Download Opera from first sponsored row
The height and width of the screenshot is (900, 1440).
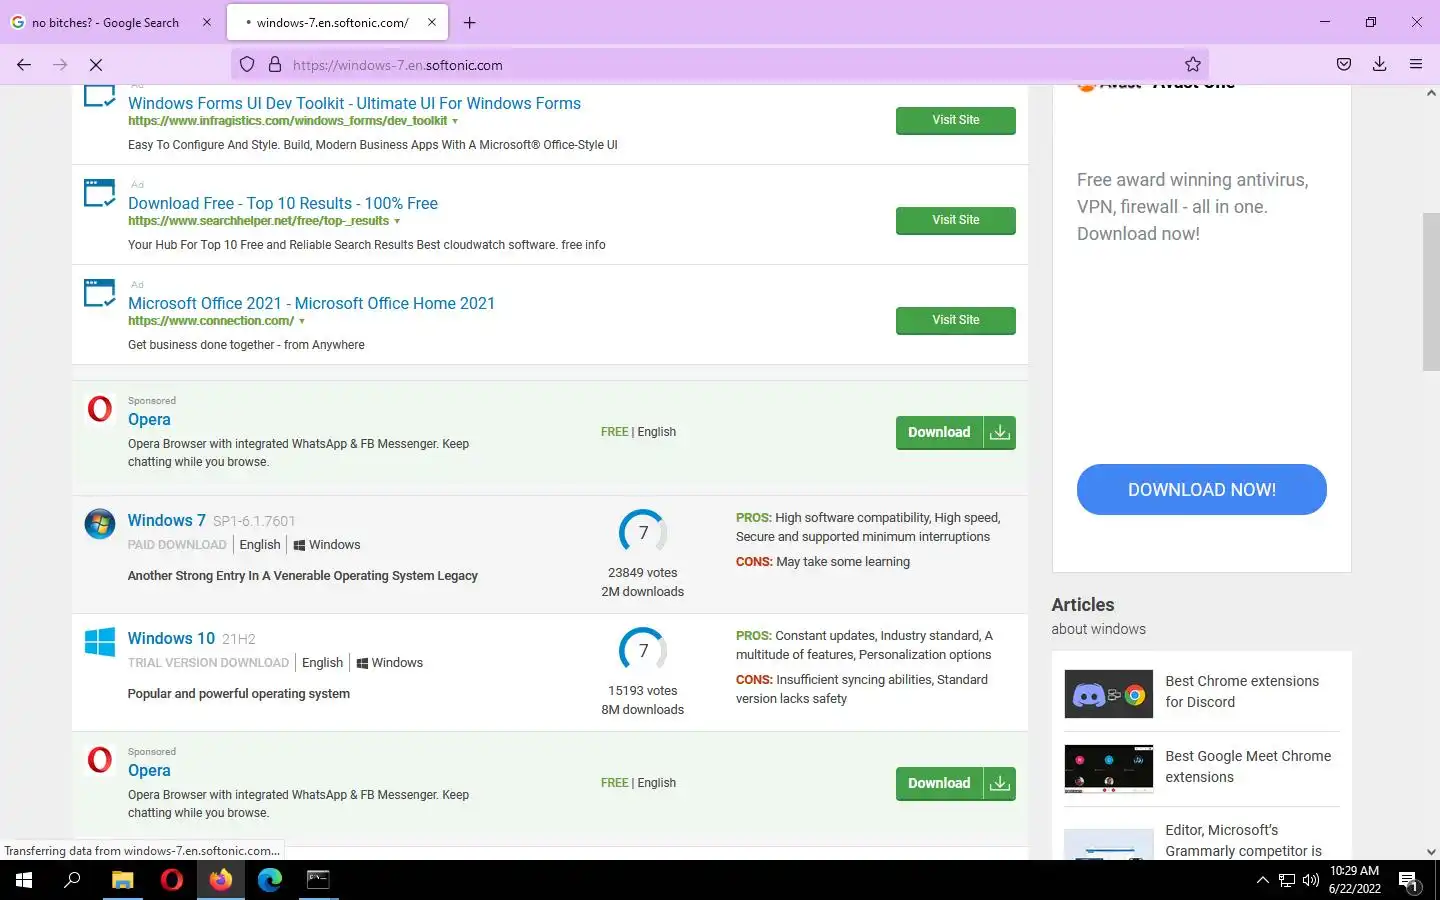[956, 433]
